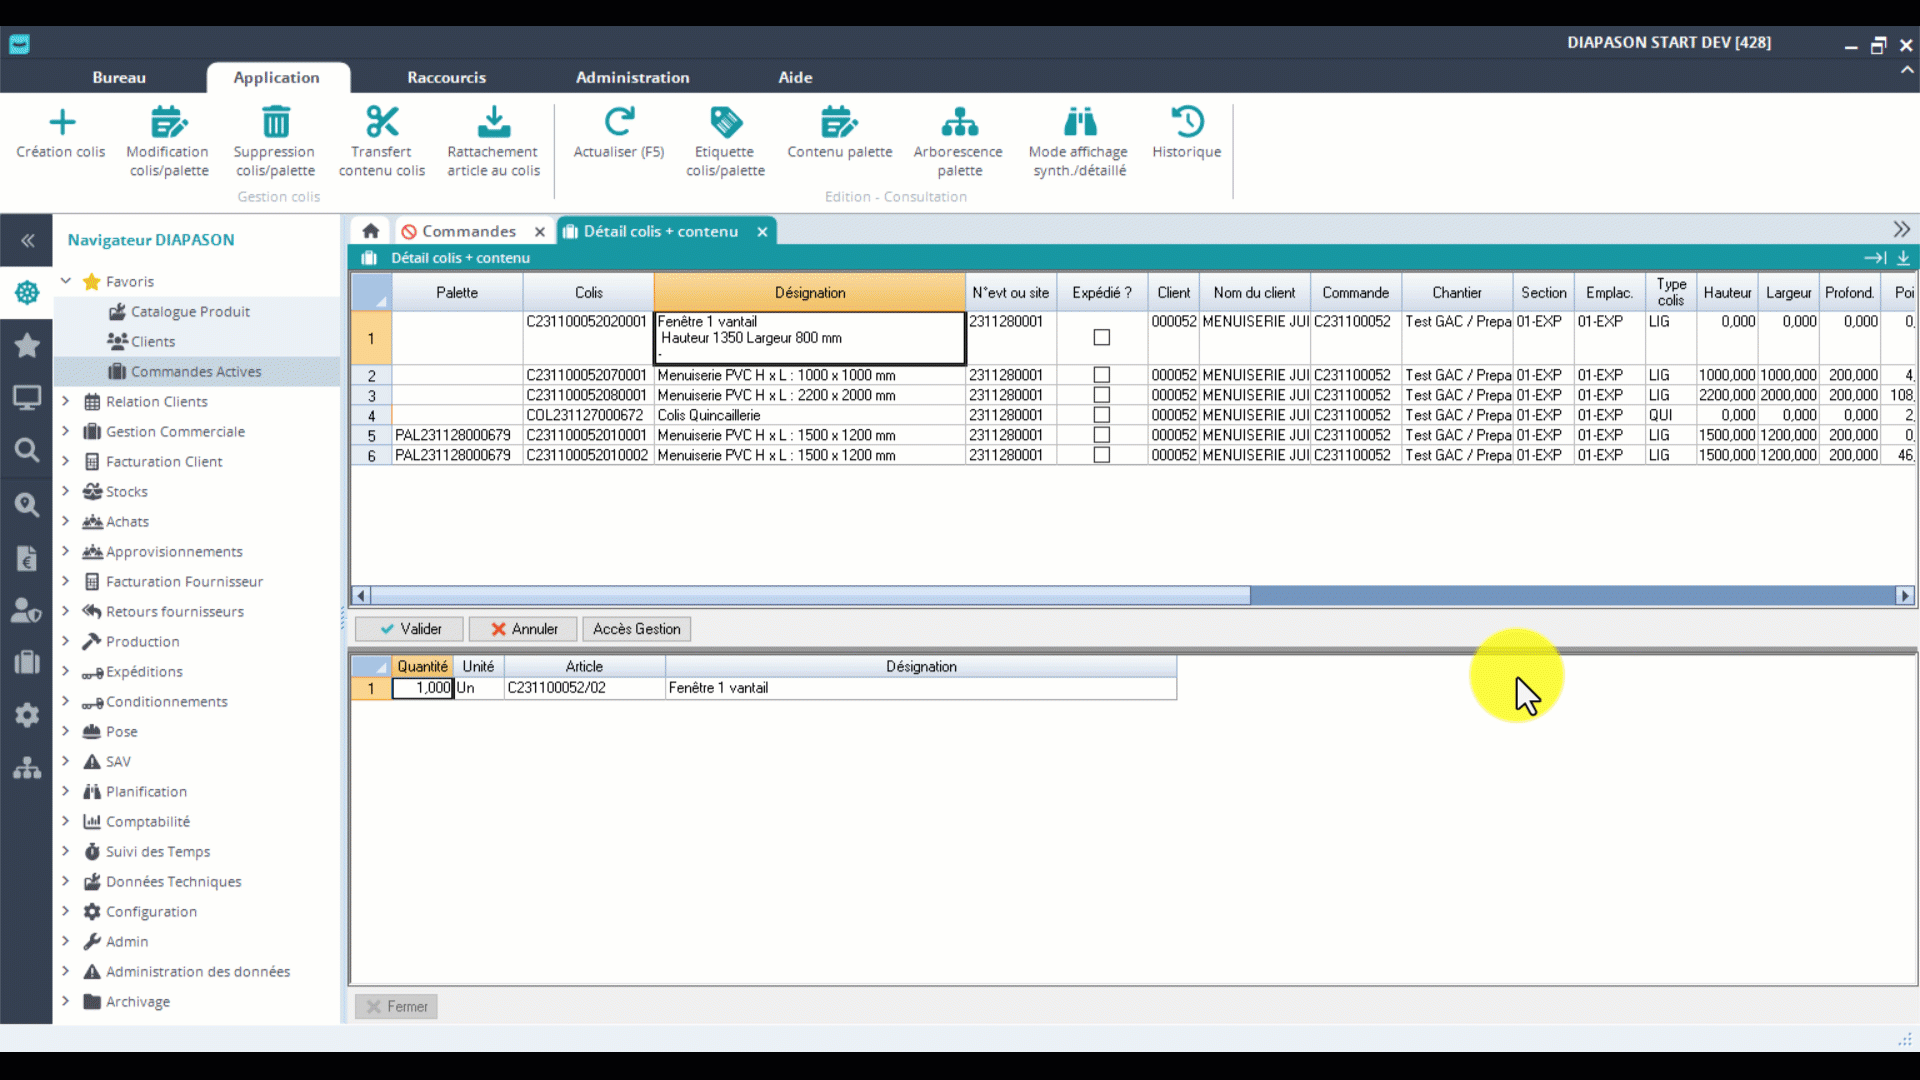Tick Expédié checkbox in row 6
The width and height of the screenshot is (1920, 1080).
pos(1102,455)
